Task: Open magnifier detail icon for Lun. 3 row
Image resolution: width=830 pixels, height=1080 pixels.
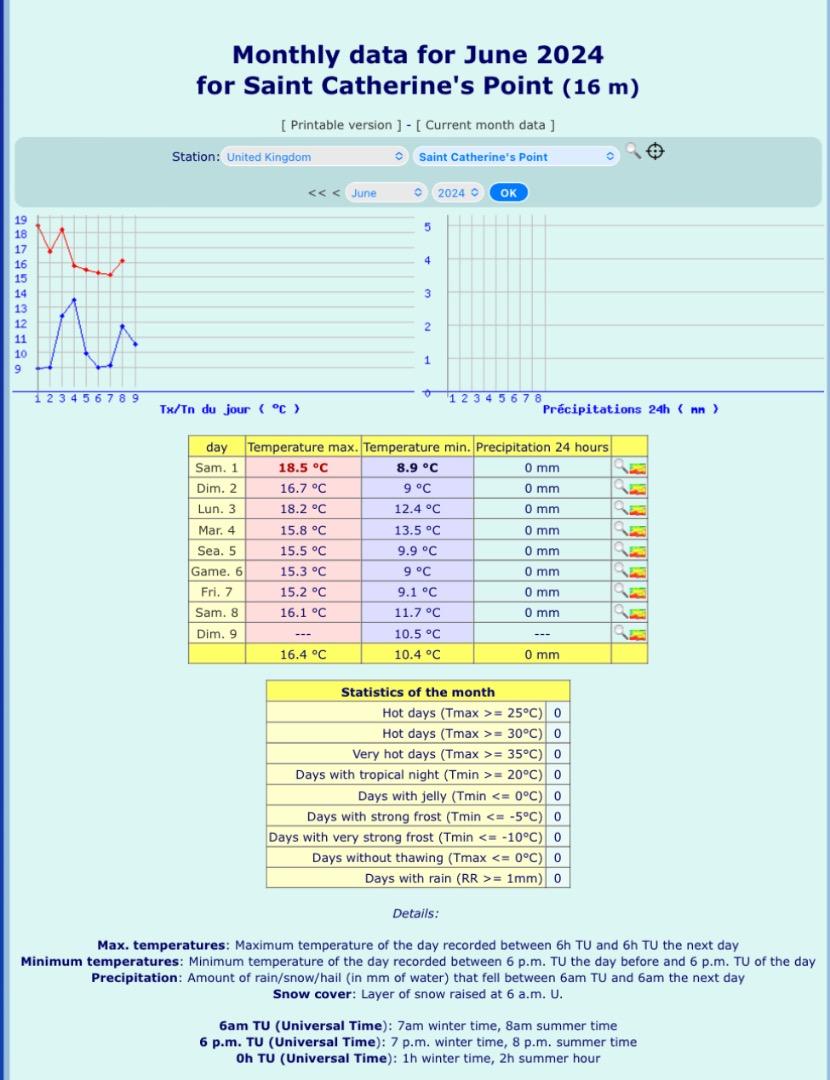Action: 621,508
